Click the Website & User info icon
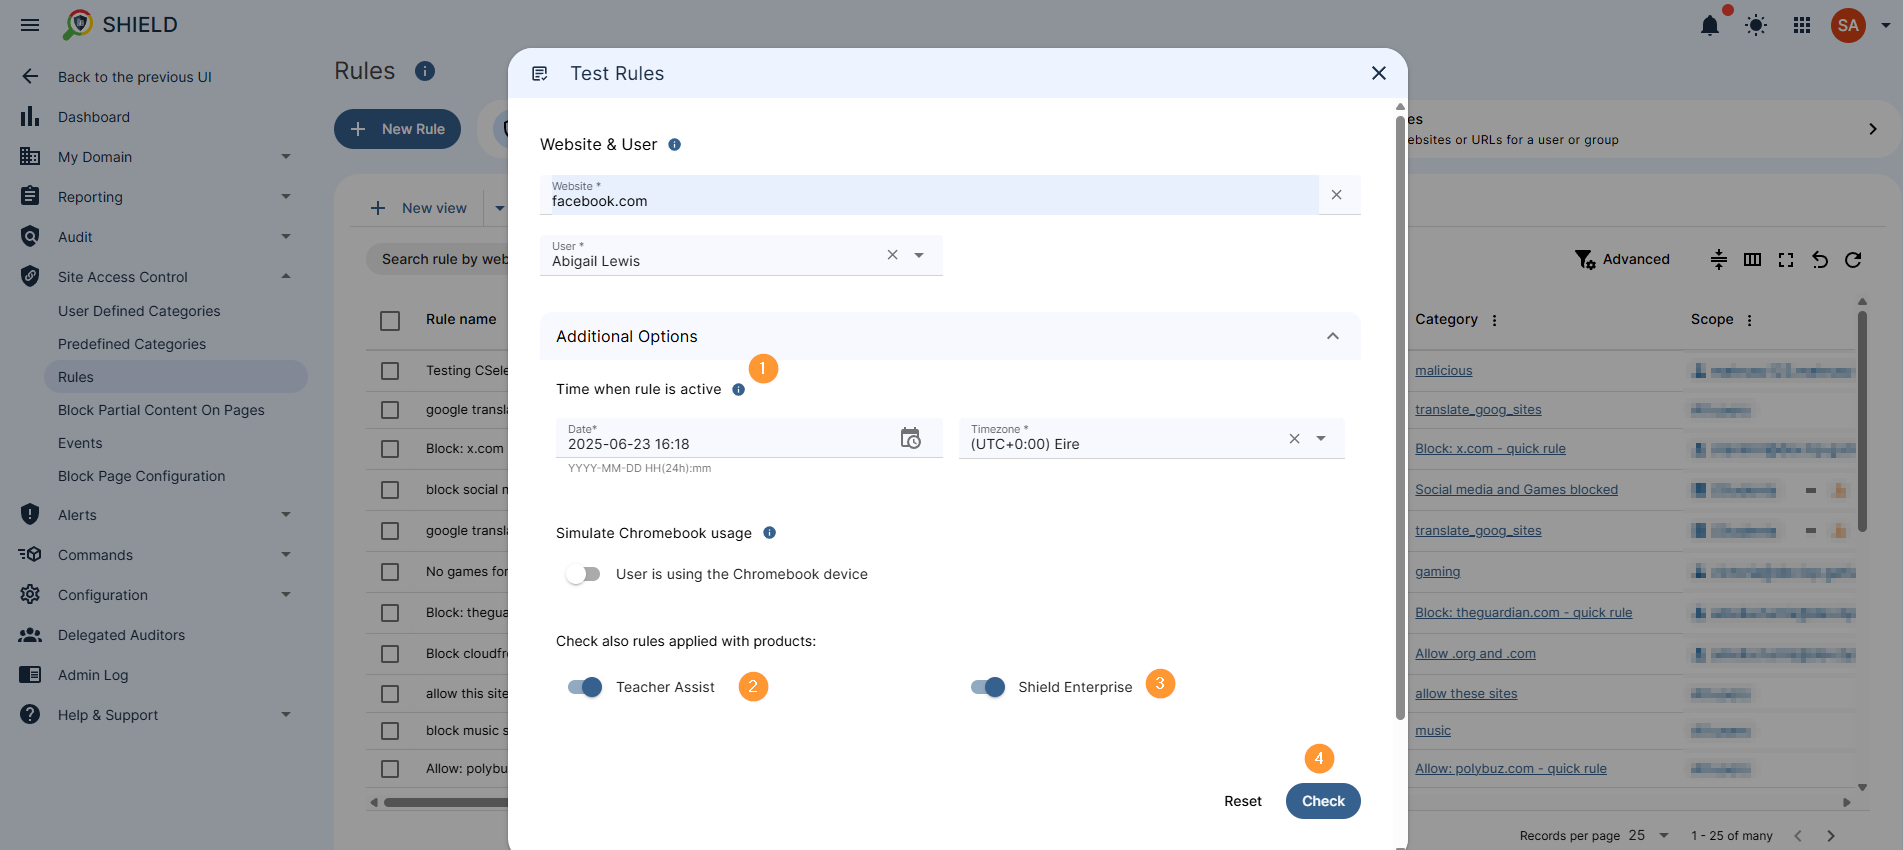 click(x=675, y=145)
